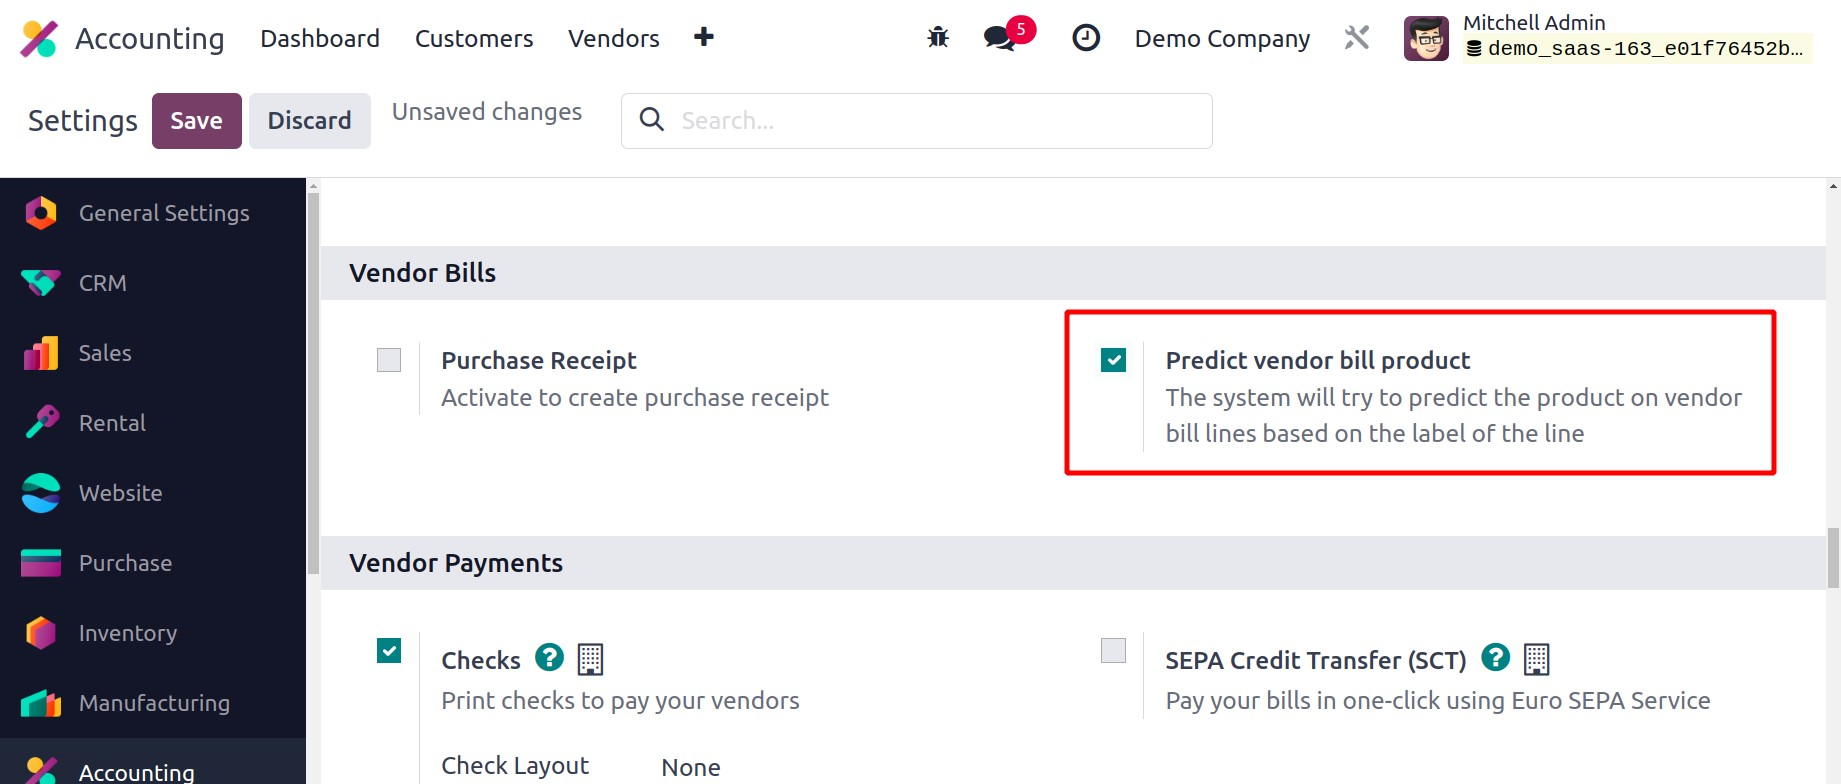The height and width of the screenshot is (784, 1841).
Task: Discard unsaved changes
Action: (x=309, y=121)
